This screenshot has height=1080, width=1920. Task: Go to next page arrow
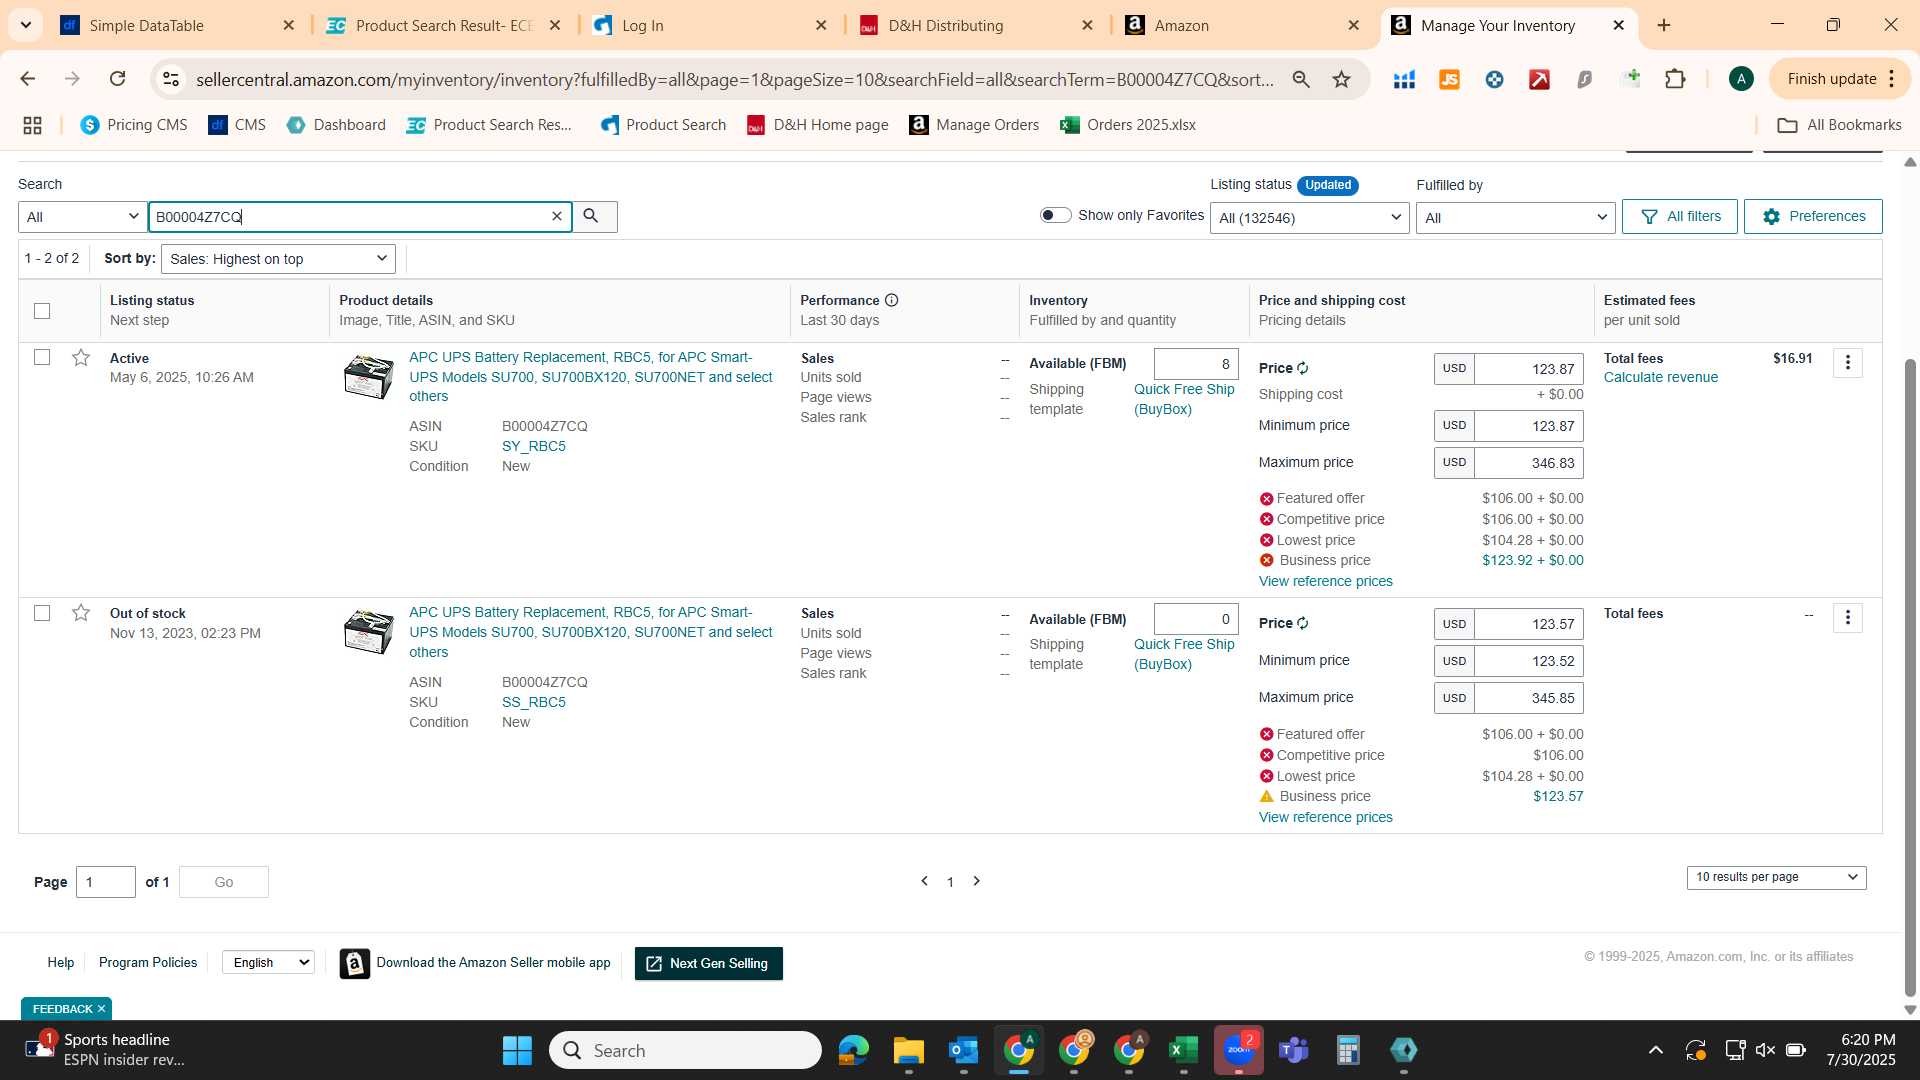coord(977,881)
